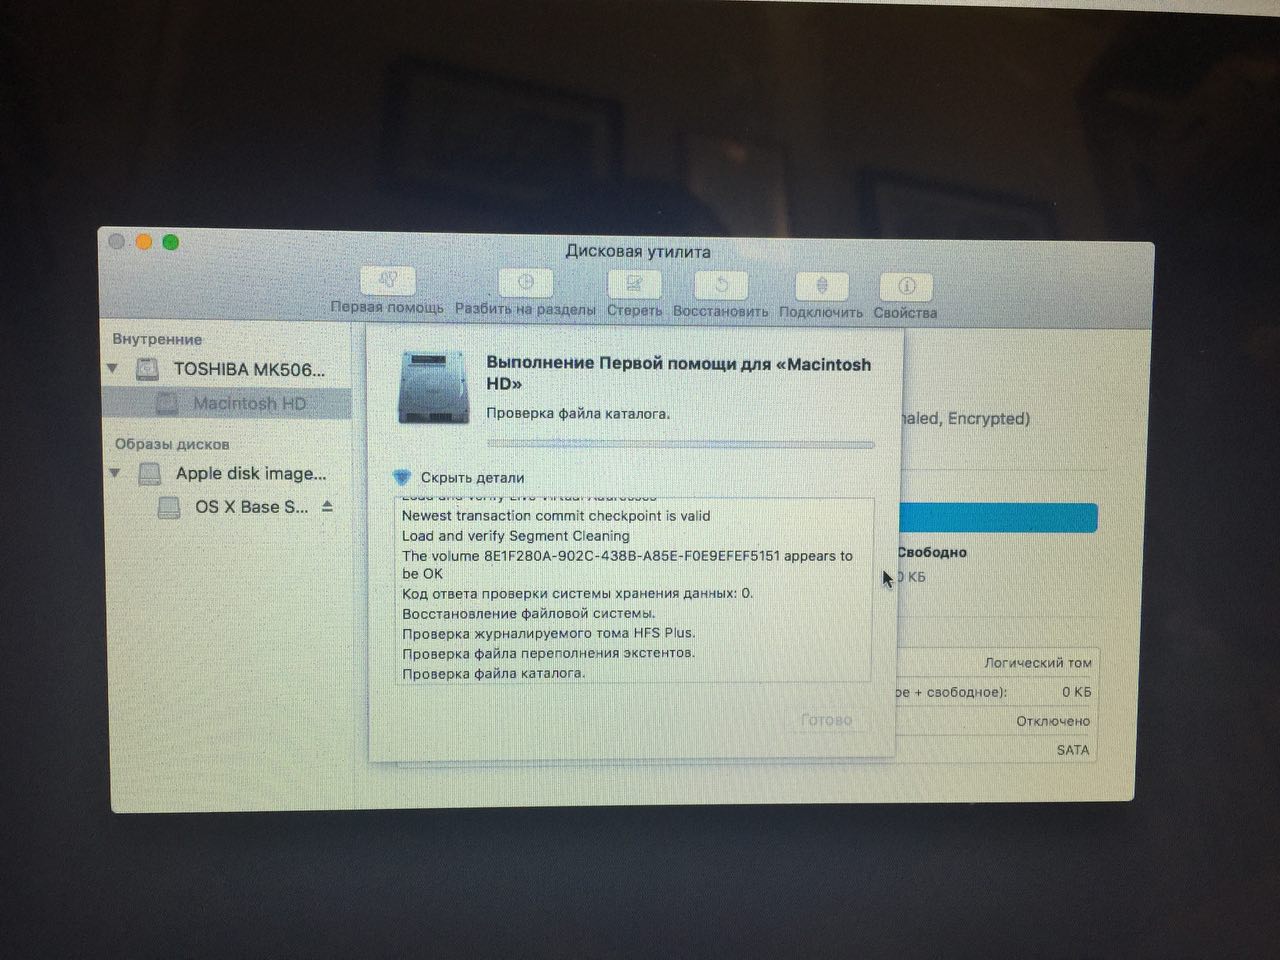Image resolution: width=1280 pixels, height=960 pixels.
Task: Click the 'Образы дисков' sidebar section header
Action: pos(172,444)
